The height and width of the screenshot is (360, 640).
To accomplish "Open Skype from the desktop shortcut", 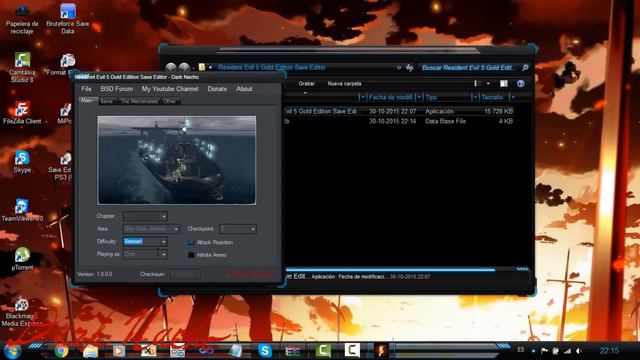I will point(22,161).
